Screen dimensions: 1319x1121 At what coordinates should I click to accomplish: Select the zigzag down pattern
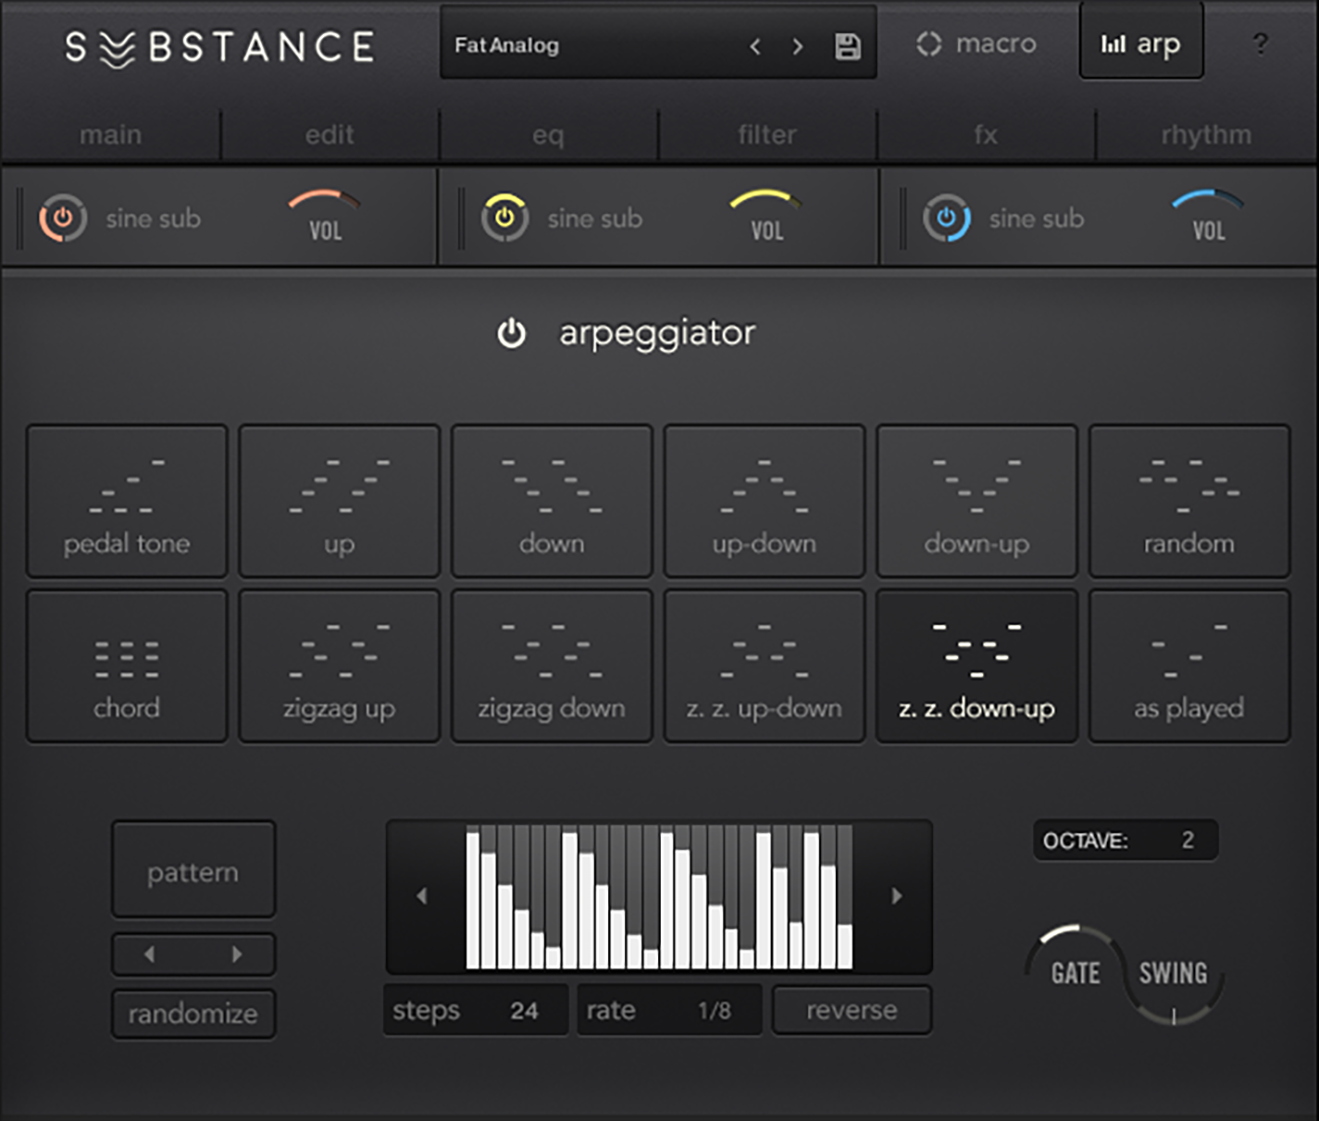551,665
